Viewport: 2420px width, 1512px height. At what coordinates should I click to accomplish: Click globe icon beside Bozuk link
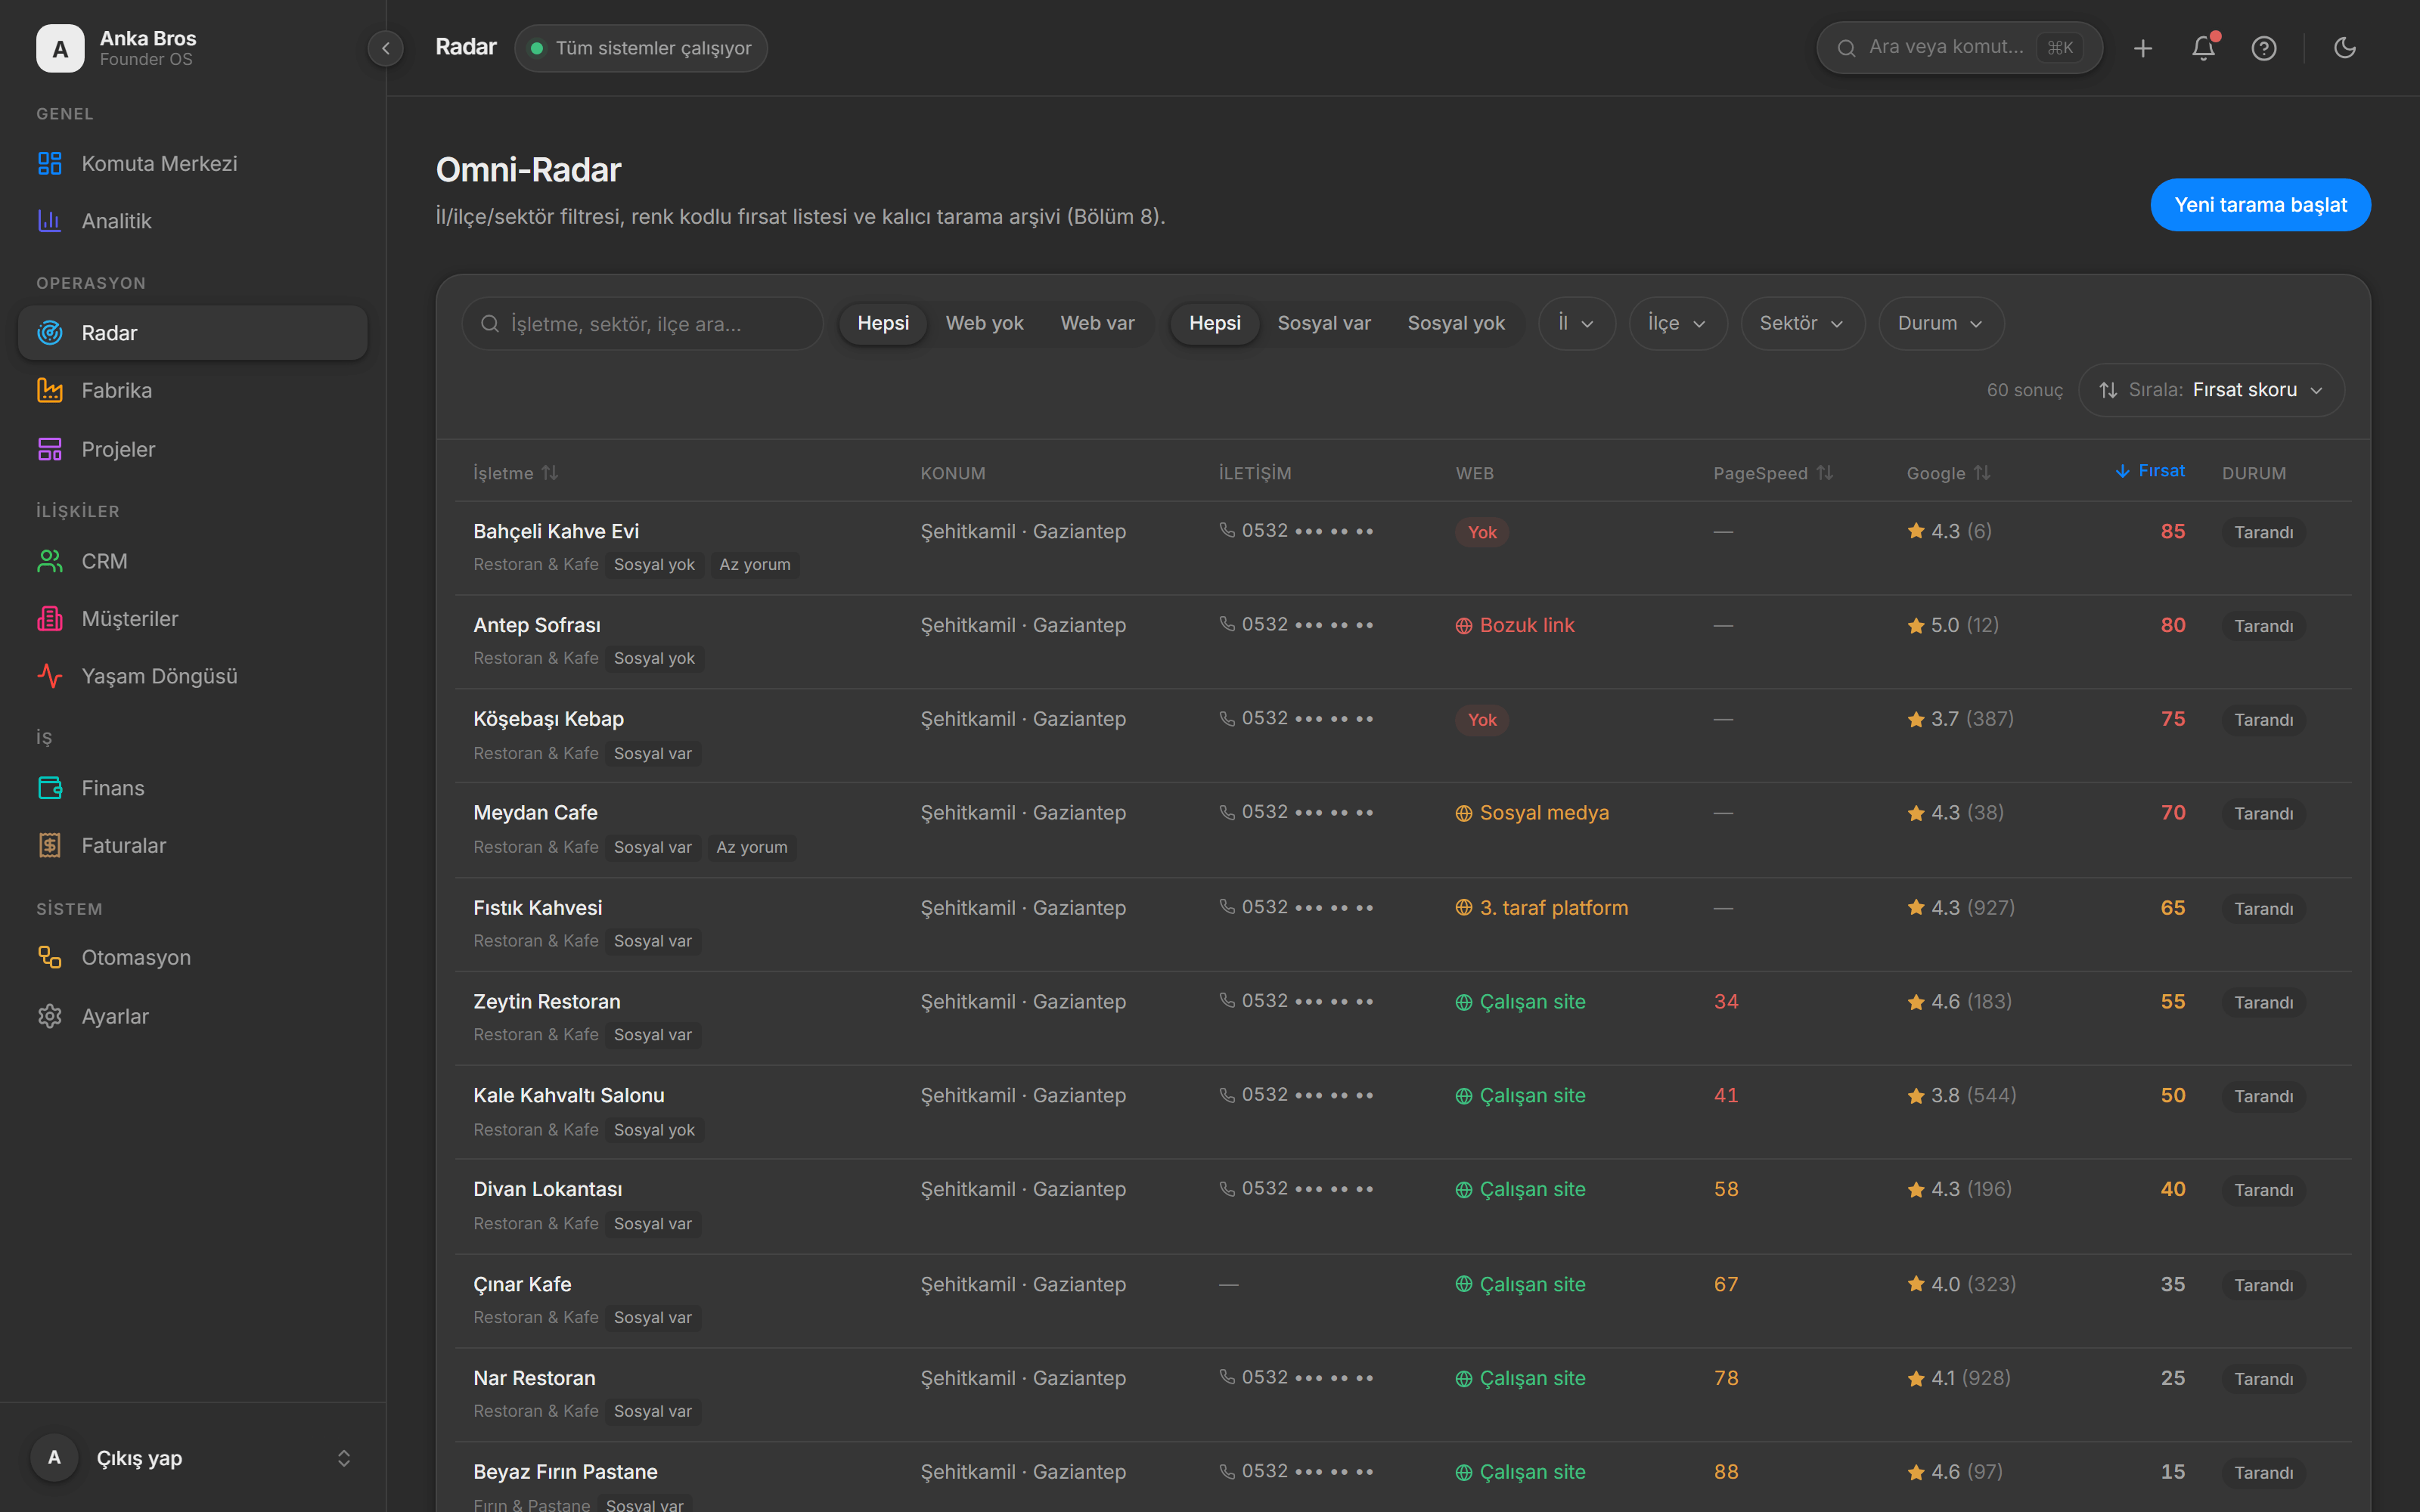tap(1463, 626)
